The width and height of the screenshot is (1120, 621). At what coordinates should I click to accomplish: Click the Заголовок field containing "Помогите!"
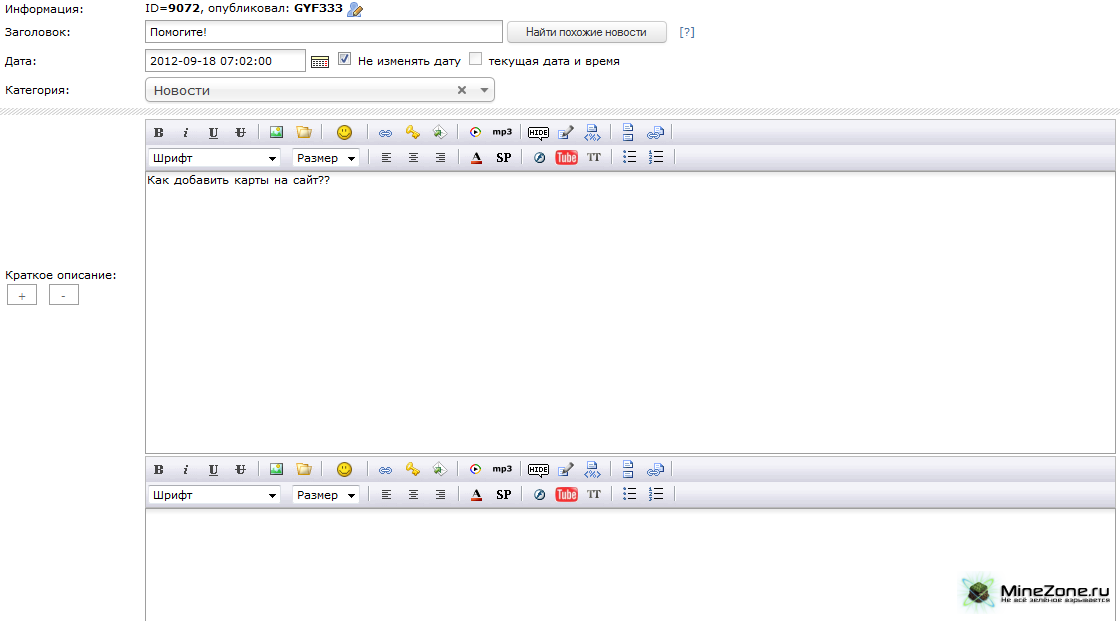coord(323,32)
